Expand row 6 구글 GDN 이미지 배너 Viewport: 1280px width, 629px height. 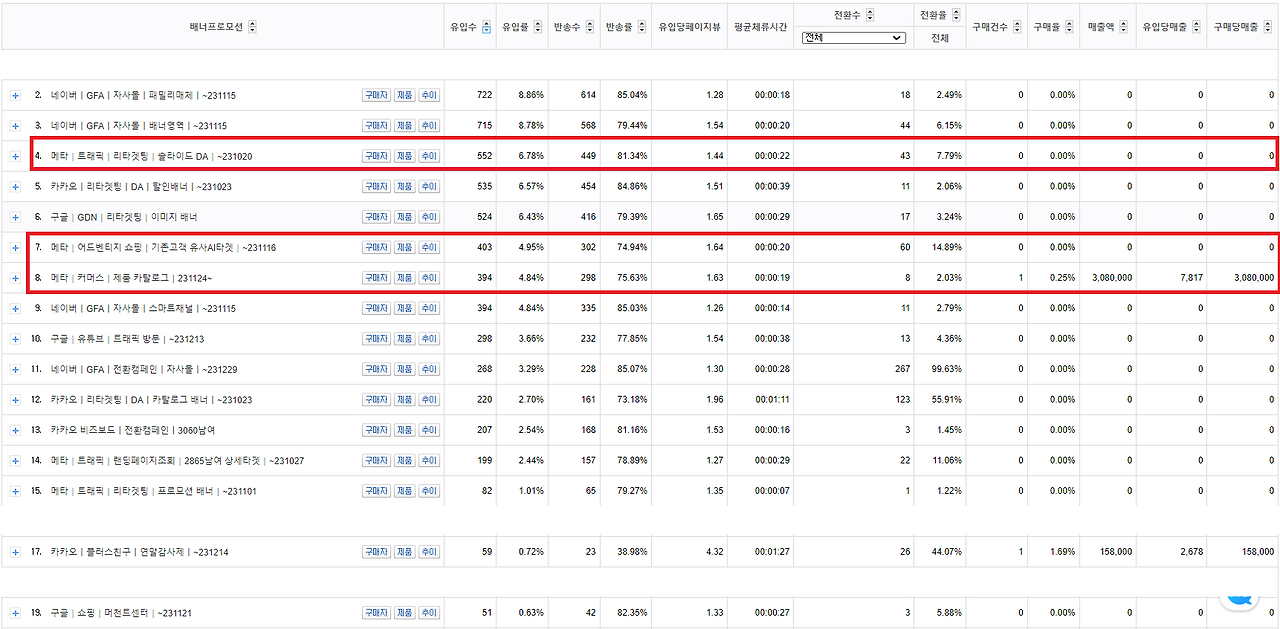pos(15,217)
